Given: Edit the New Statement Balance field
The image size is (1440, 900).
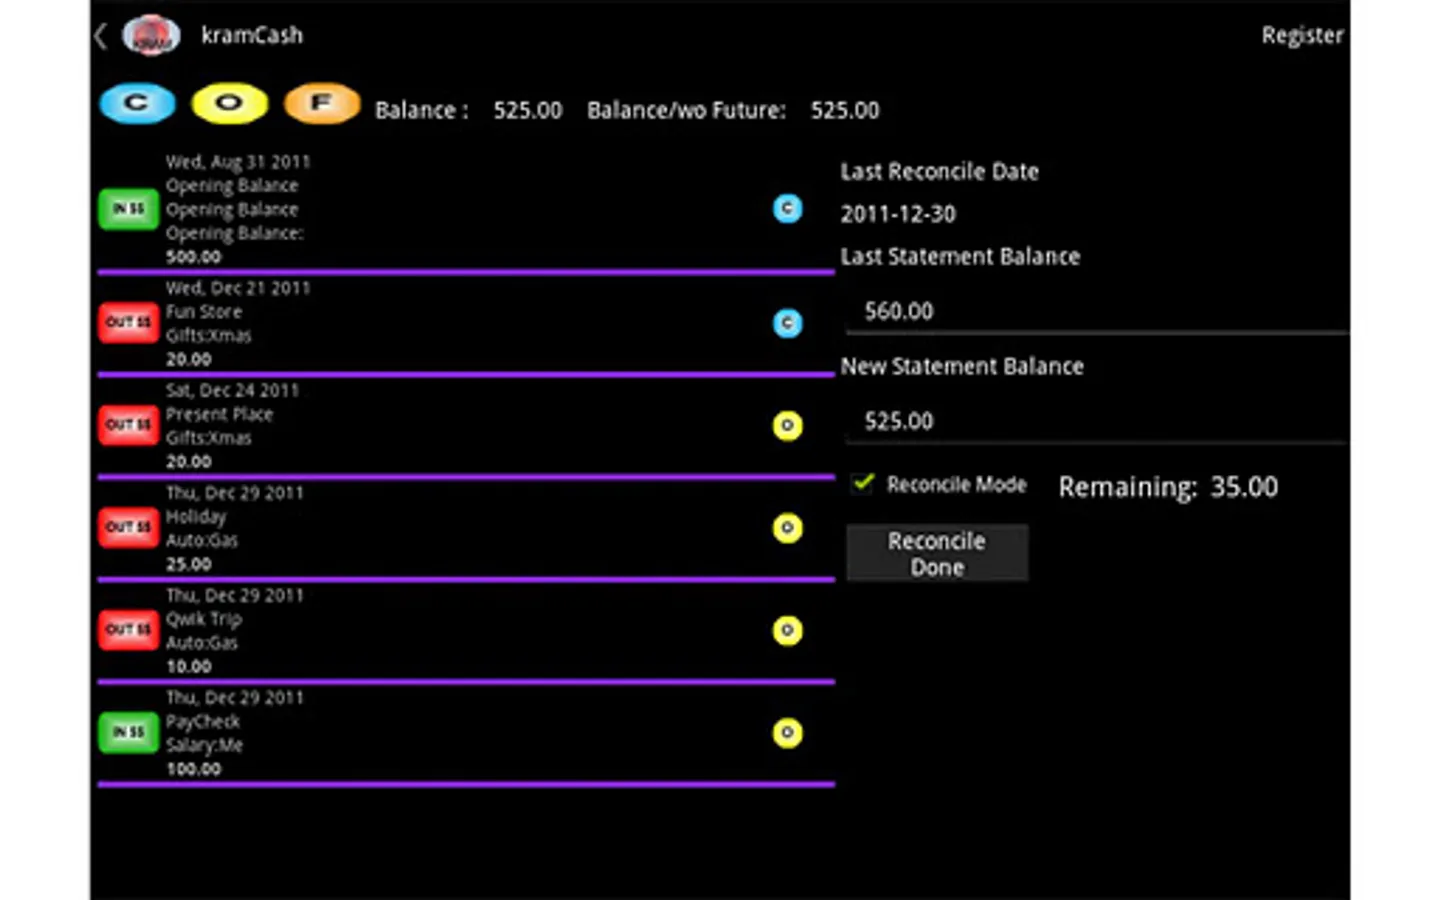Looking at the screenshot, I should pos(1095,421).
